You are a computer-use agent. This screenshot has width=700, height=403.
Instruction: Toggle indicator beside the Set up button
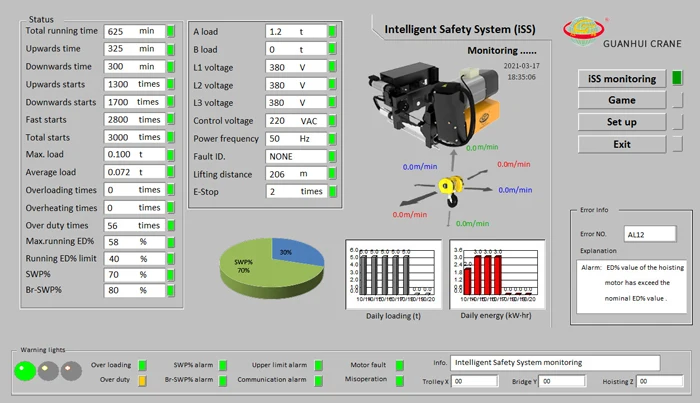(x=677, y=122)
